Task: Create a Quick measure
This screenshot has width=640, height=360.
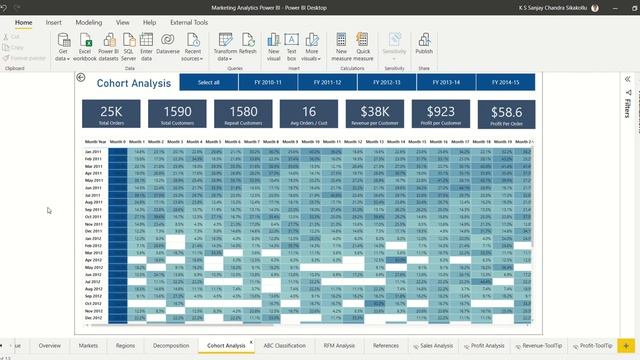Action: click(x=363, y=47)
